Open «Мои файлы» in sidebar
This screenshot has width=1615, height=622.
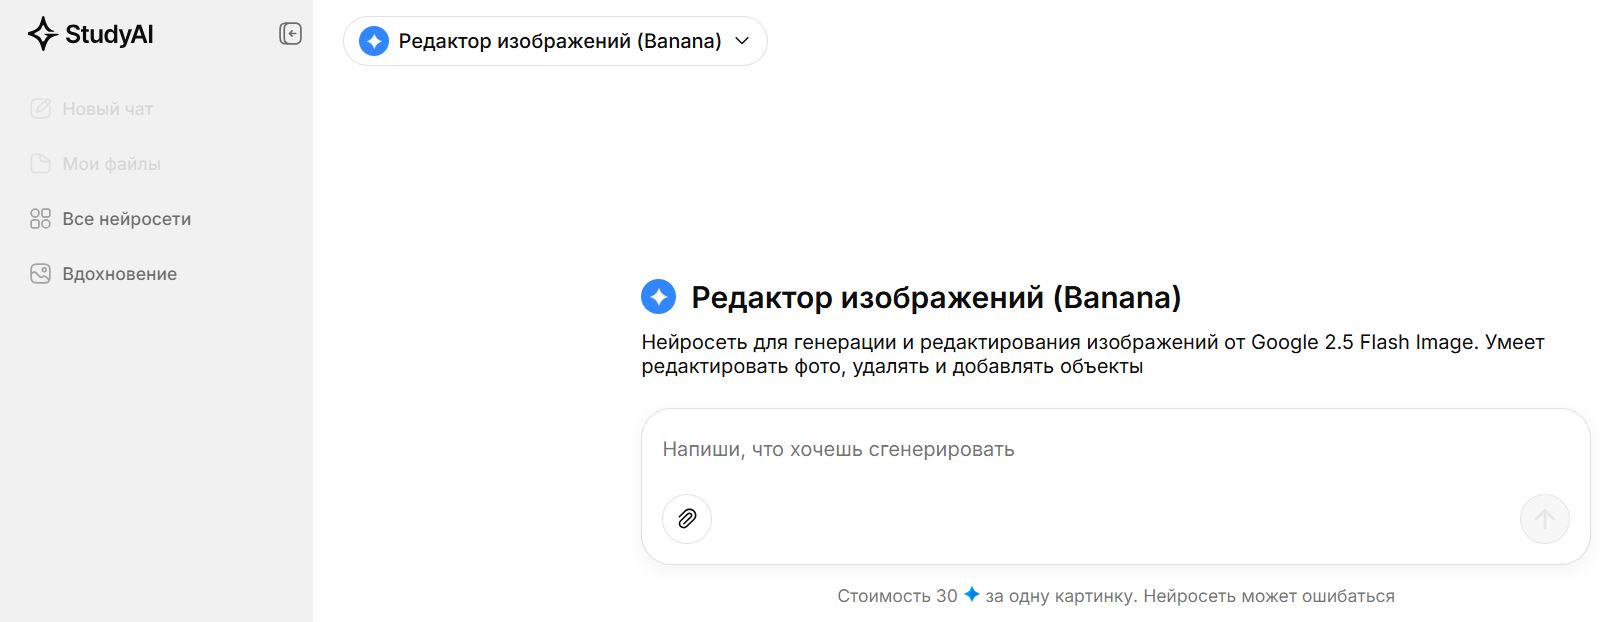(x=111, y=164)
